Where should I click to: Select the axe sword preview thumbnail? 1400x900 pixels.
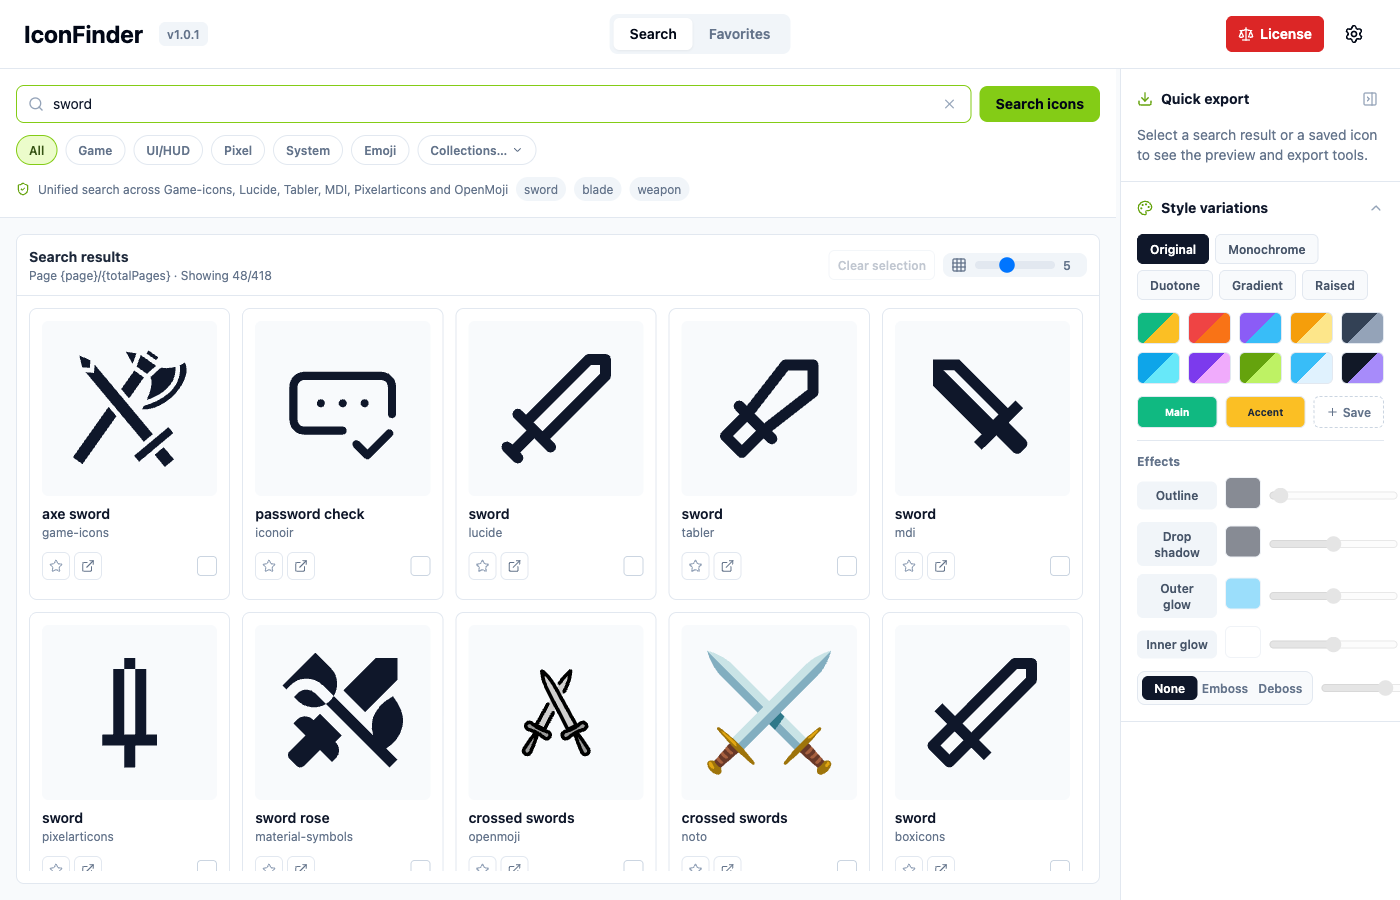[x=129, y=408]
